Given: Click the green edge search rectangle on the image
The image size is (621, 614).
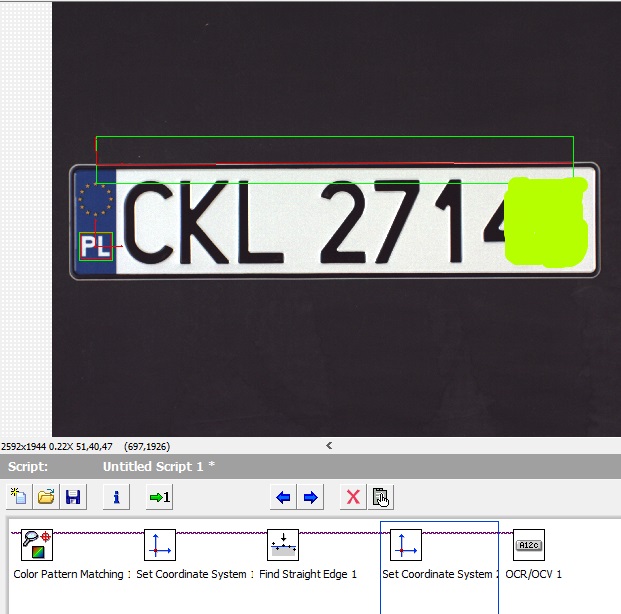Looking at the screenshot, I should click(x=335, y=160).
